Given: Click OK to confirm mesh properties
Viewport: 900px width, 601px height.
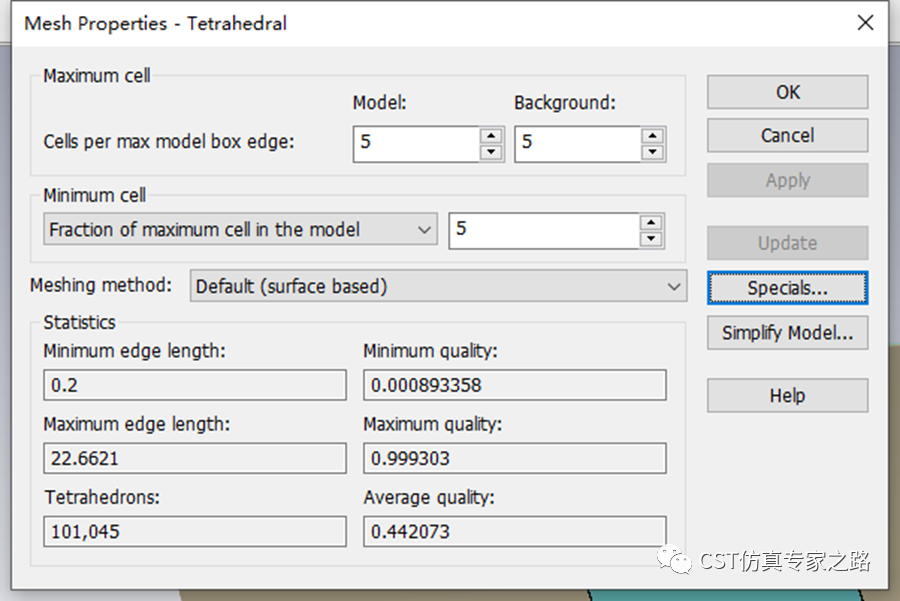Looking at the screenshot, I should click(x=787, y=92).
